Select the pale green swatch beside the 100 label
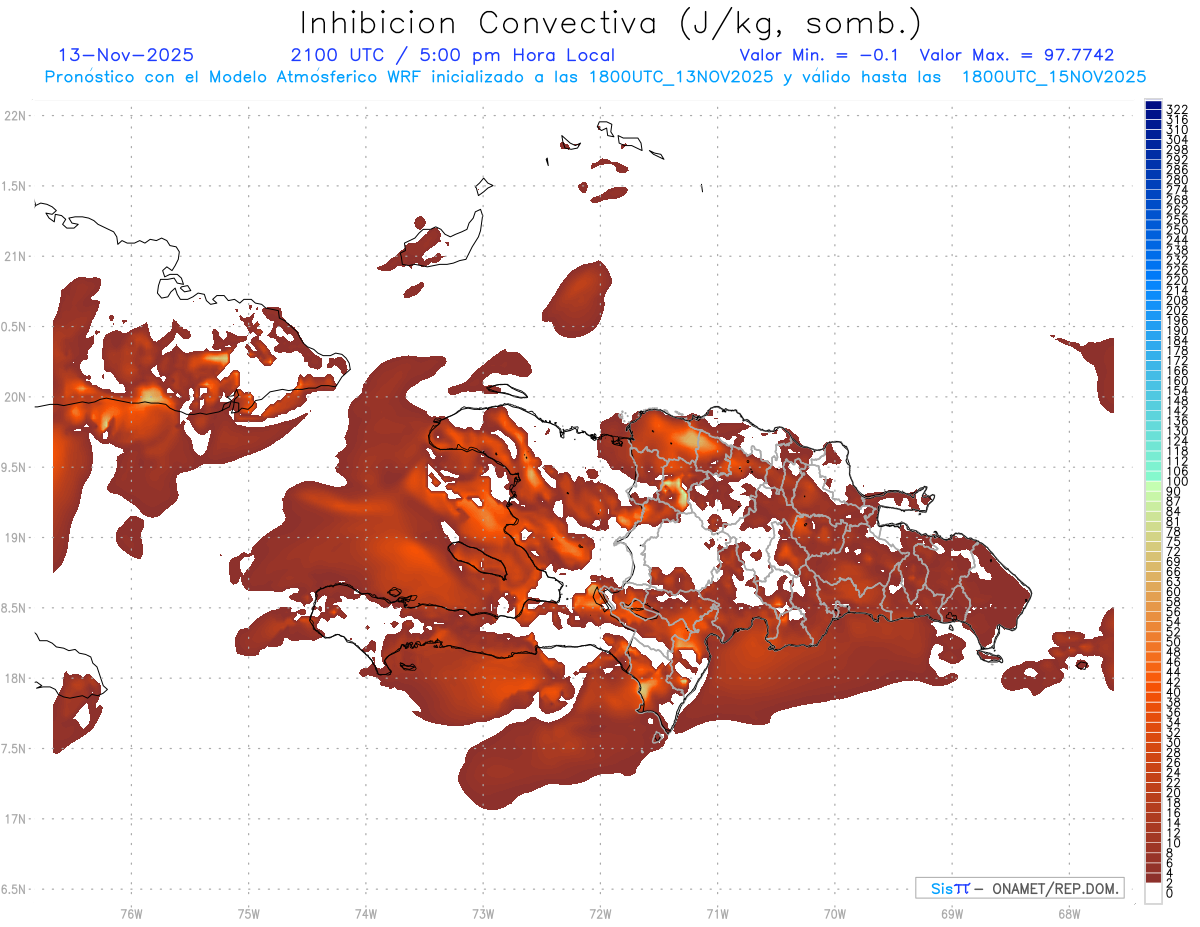The height and width of the screenshot is (927, 1200). [1153, 485]
